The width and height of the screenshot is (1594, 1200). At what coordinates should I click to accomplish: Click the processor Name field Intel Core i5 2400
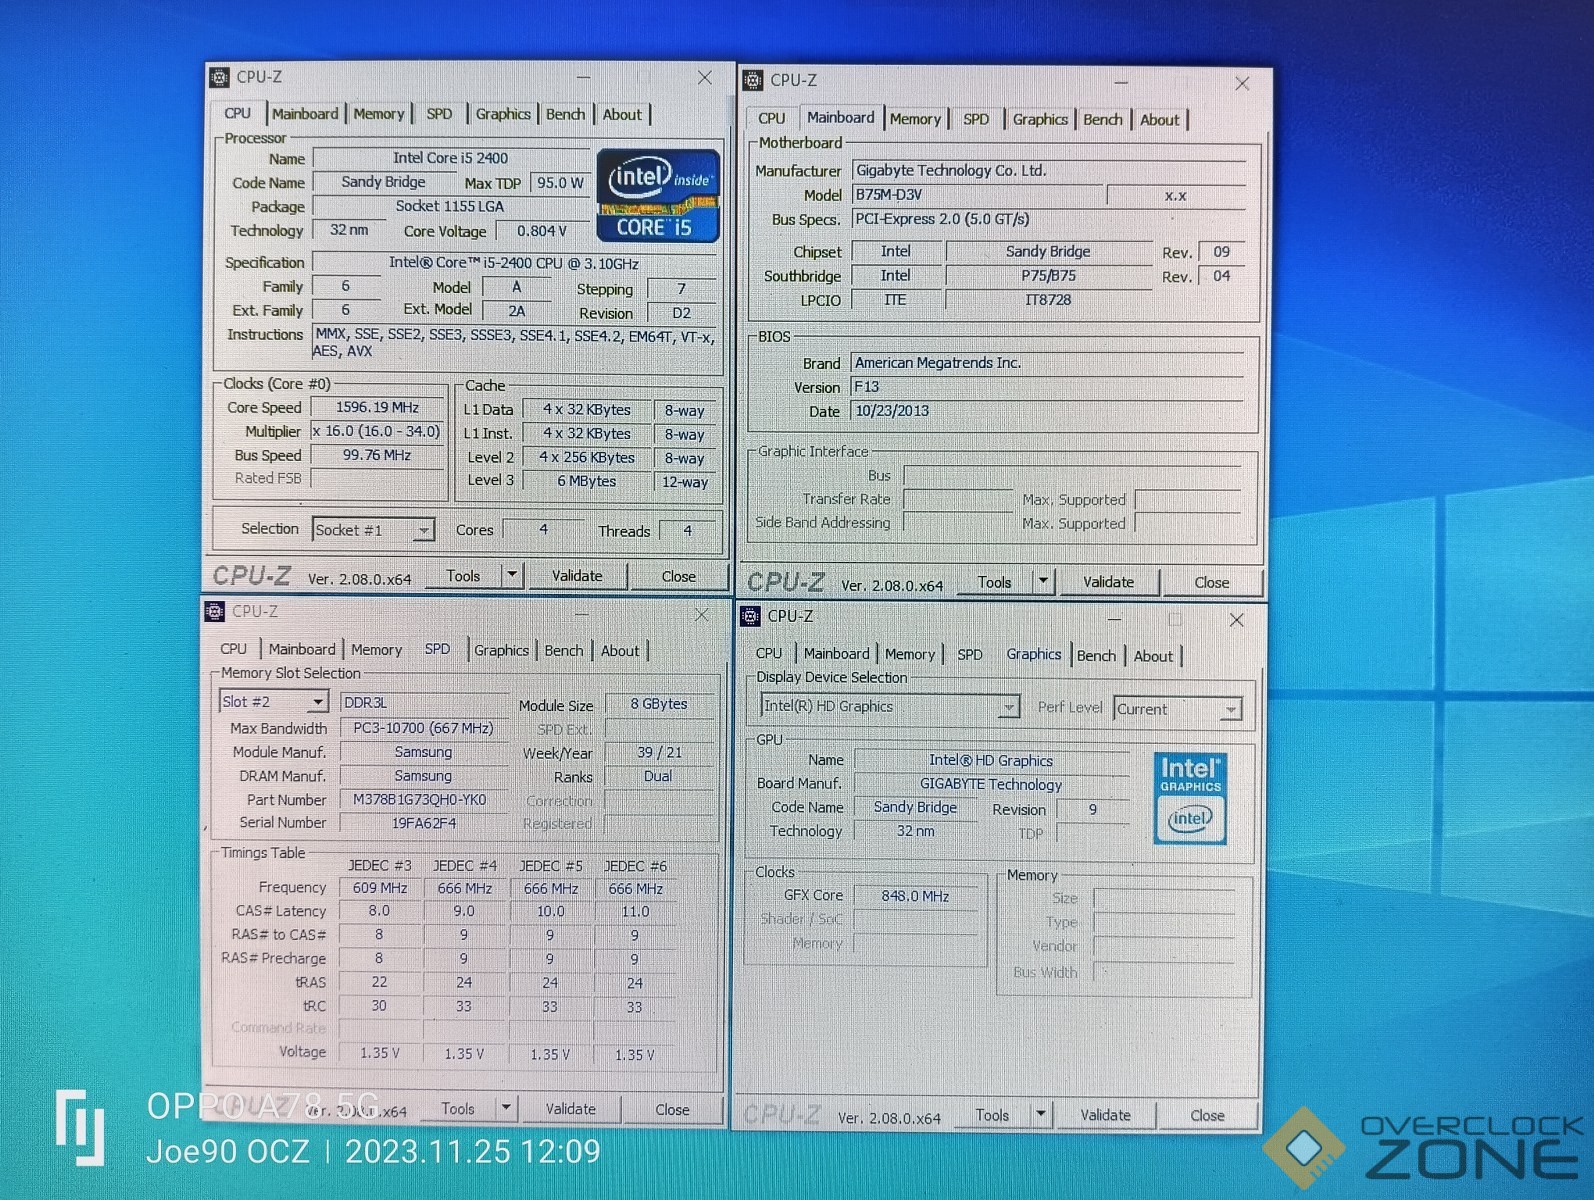(450, 158)
